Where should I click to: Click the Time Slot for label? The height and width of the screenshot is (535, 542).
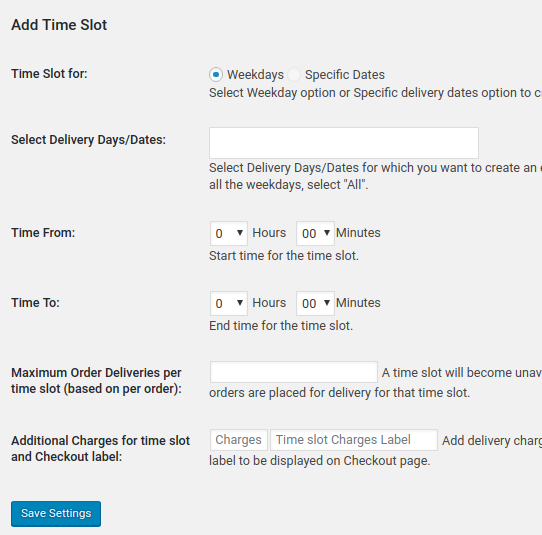tap(49, 74)
